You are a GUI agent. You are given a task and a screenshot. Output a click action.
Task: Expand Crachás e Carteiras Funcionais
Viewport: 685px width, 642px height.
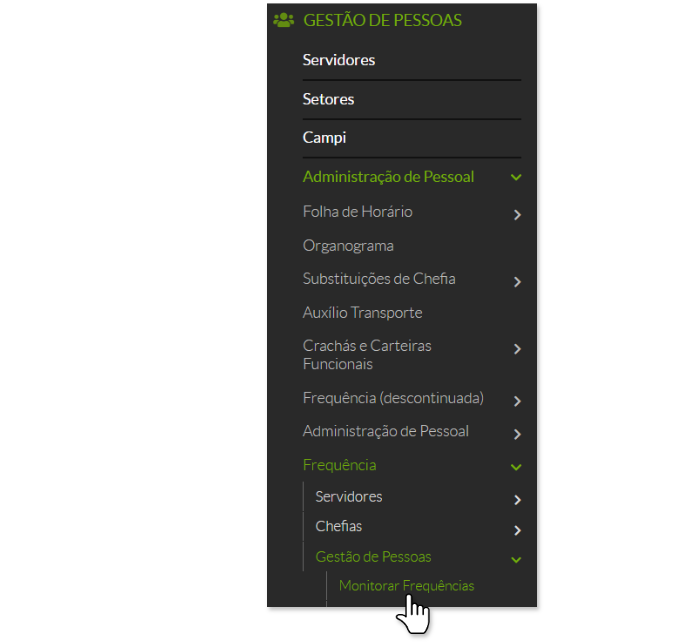367,355
